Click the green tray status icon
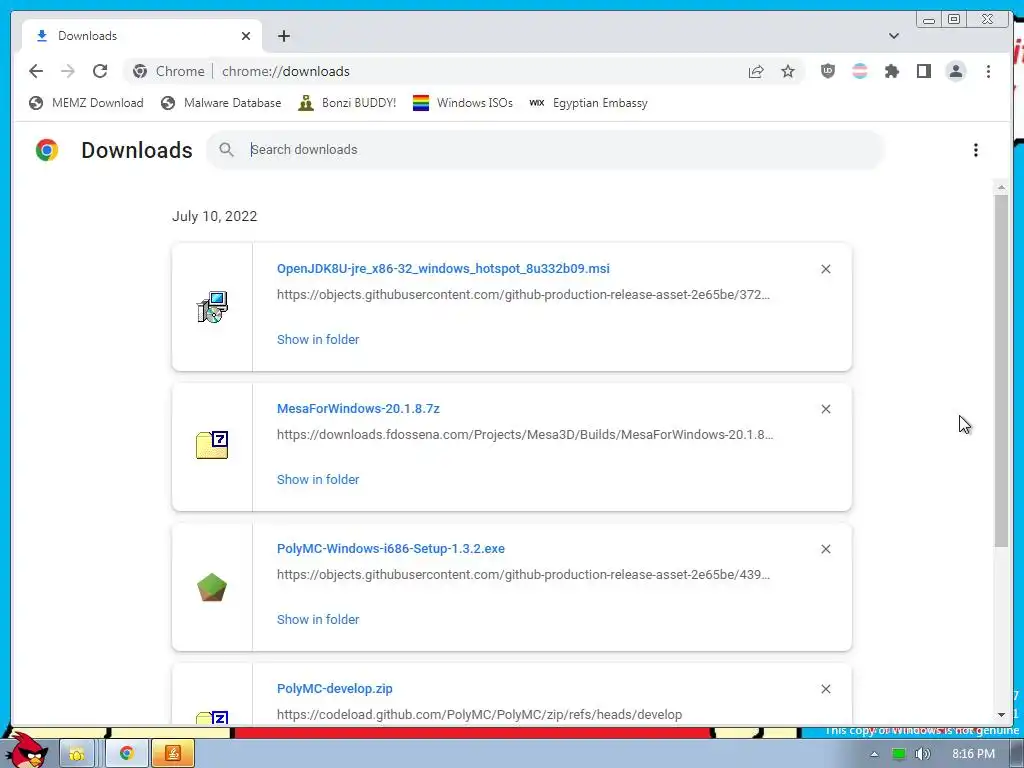Screen dimensions: 1024x768 (x=899, y=754)
